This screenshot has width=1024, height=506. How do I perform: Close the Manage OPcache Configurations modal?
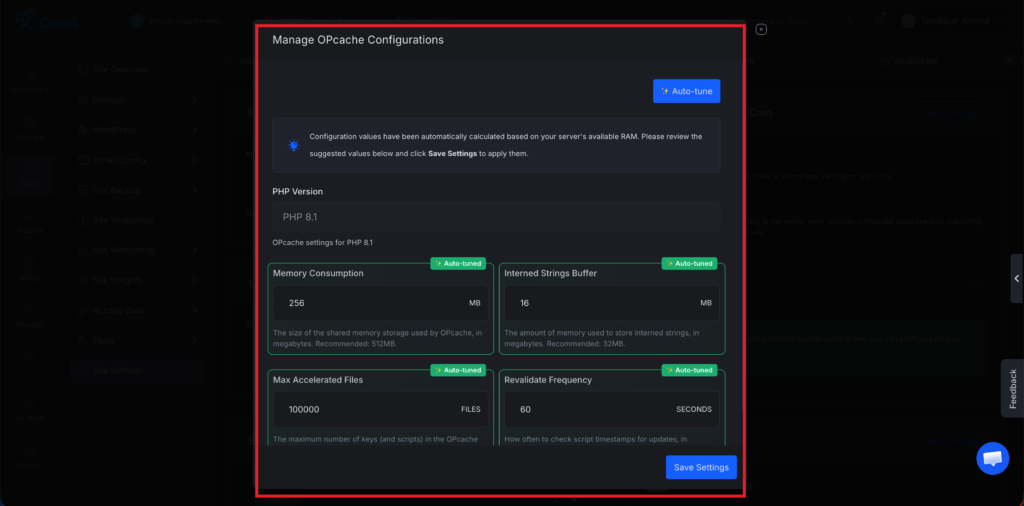point(761,29)
